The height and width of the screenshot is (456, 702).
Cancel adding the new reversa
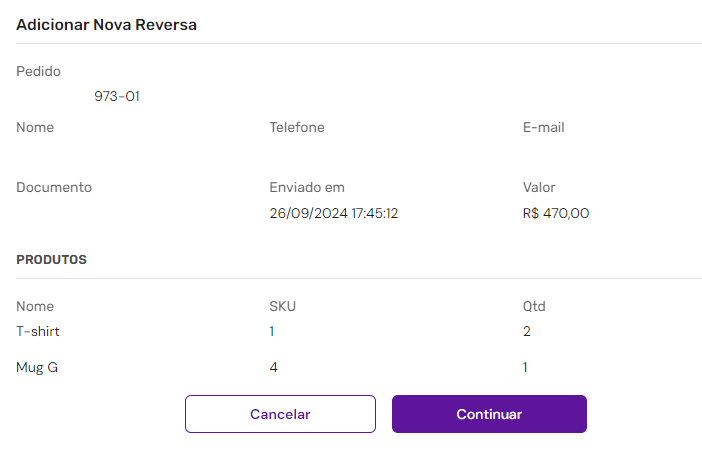[280, 414]
